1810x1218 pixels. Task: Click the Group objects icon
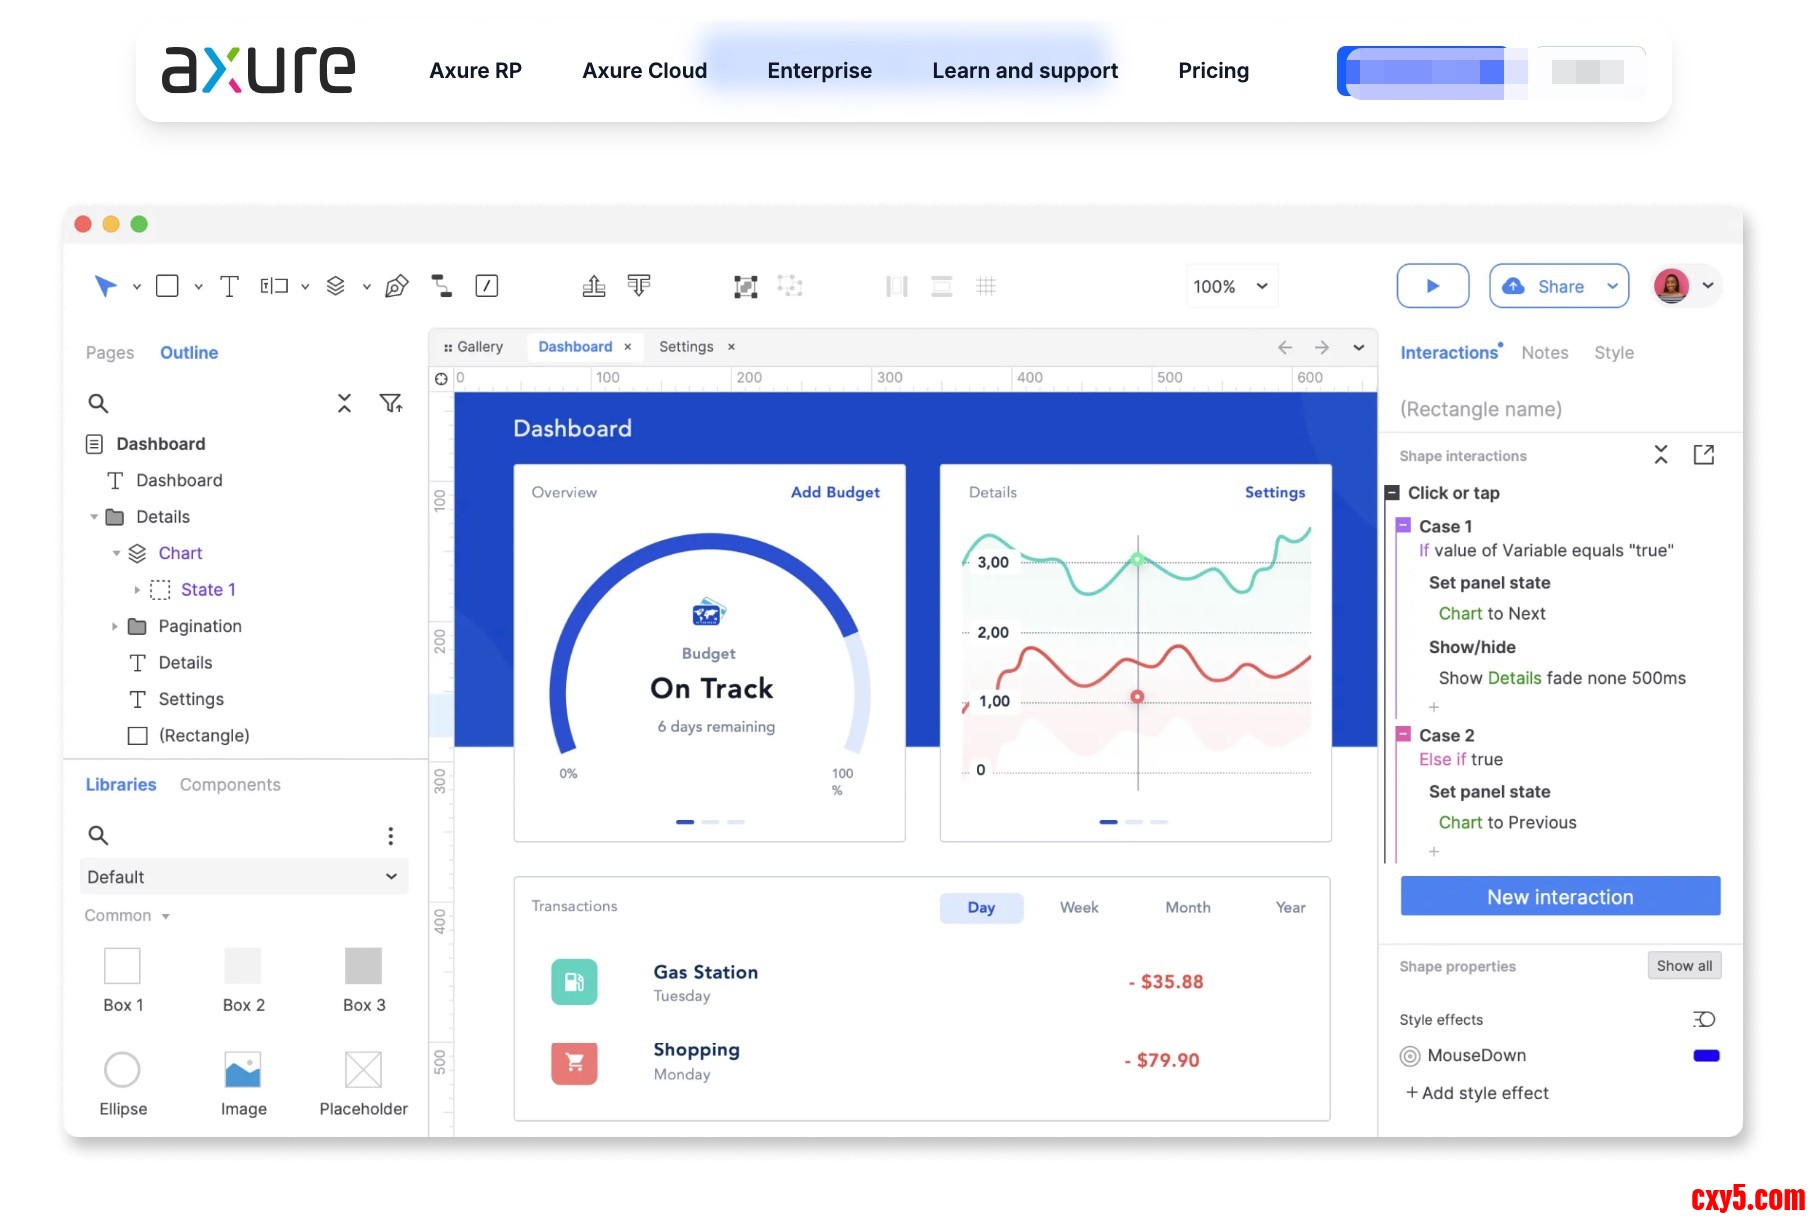coord(745,287)
